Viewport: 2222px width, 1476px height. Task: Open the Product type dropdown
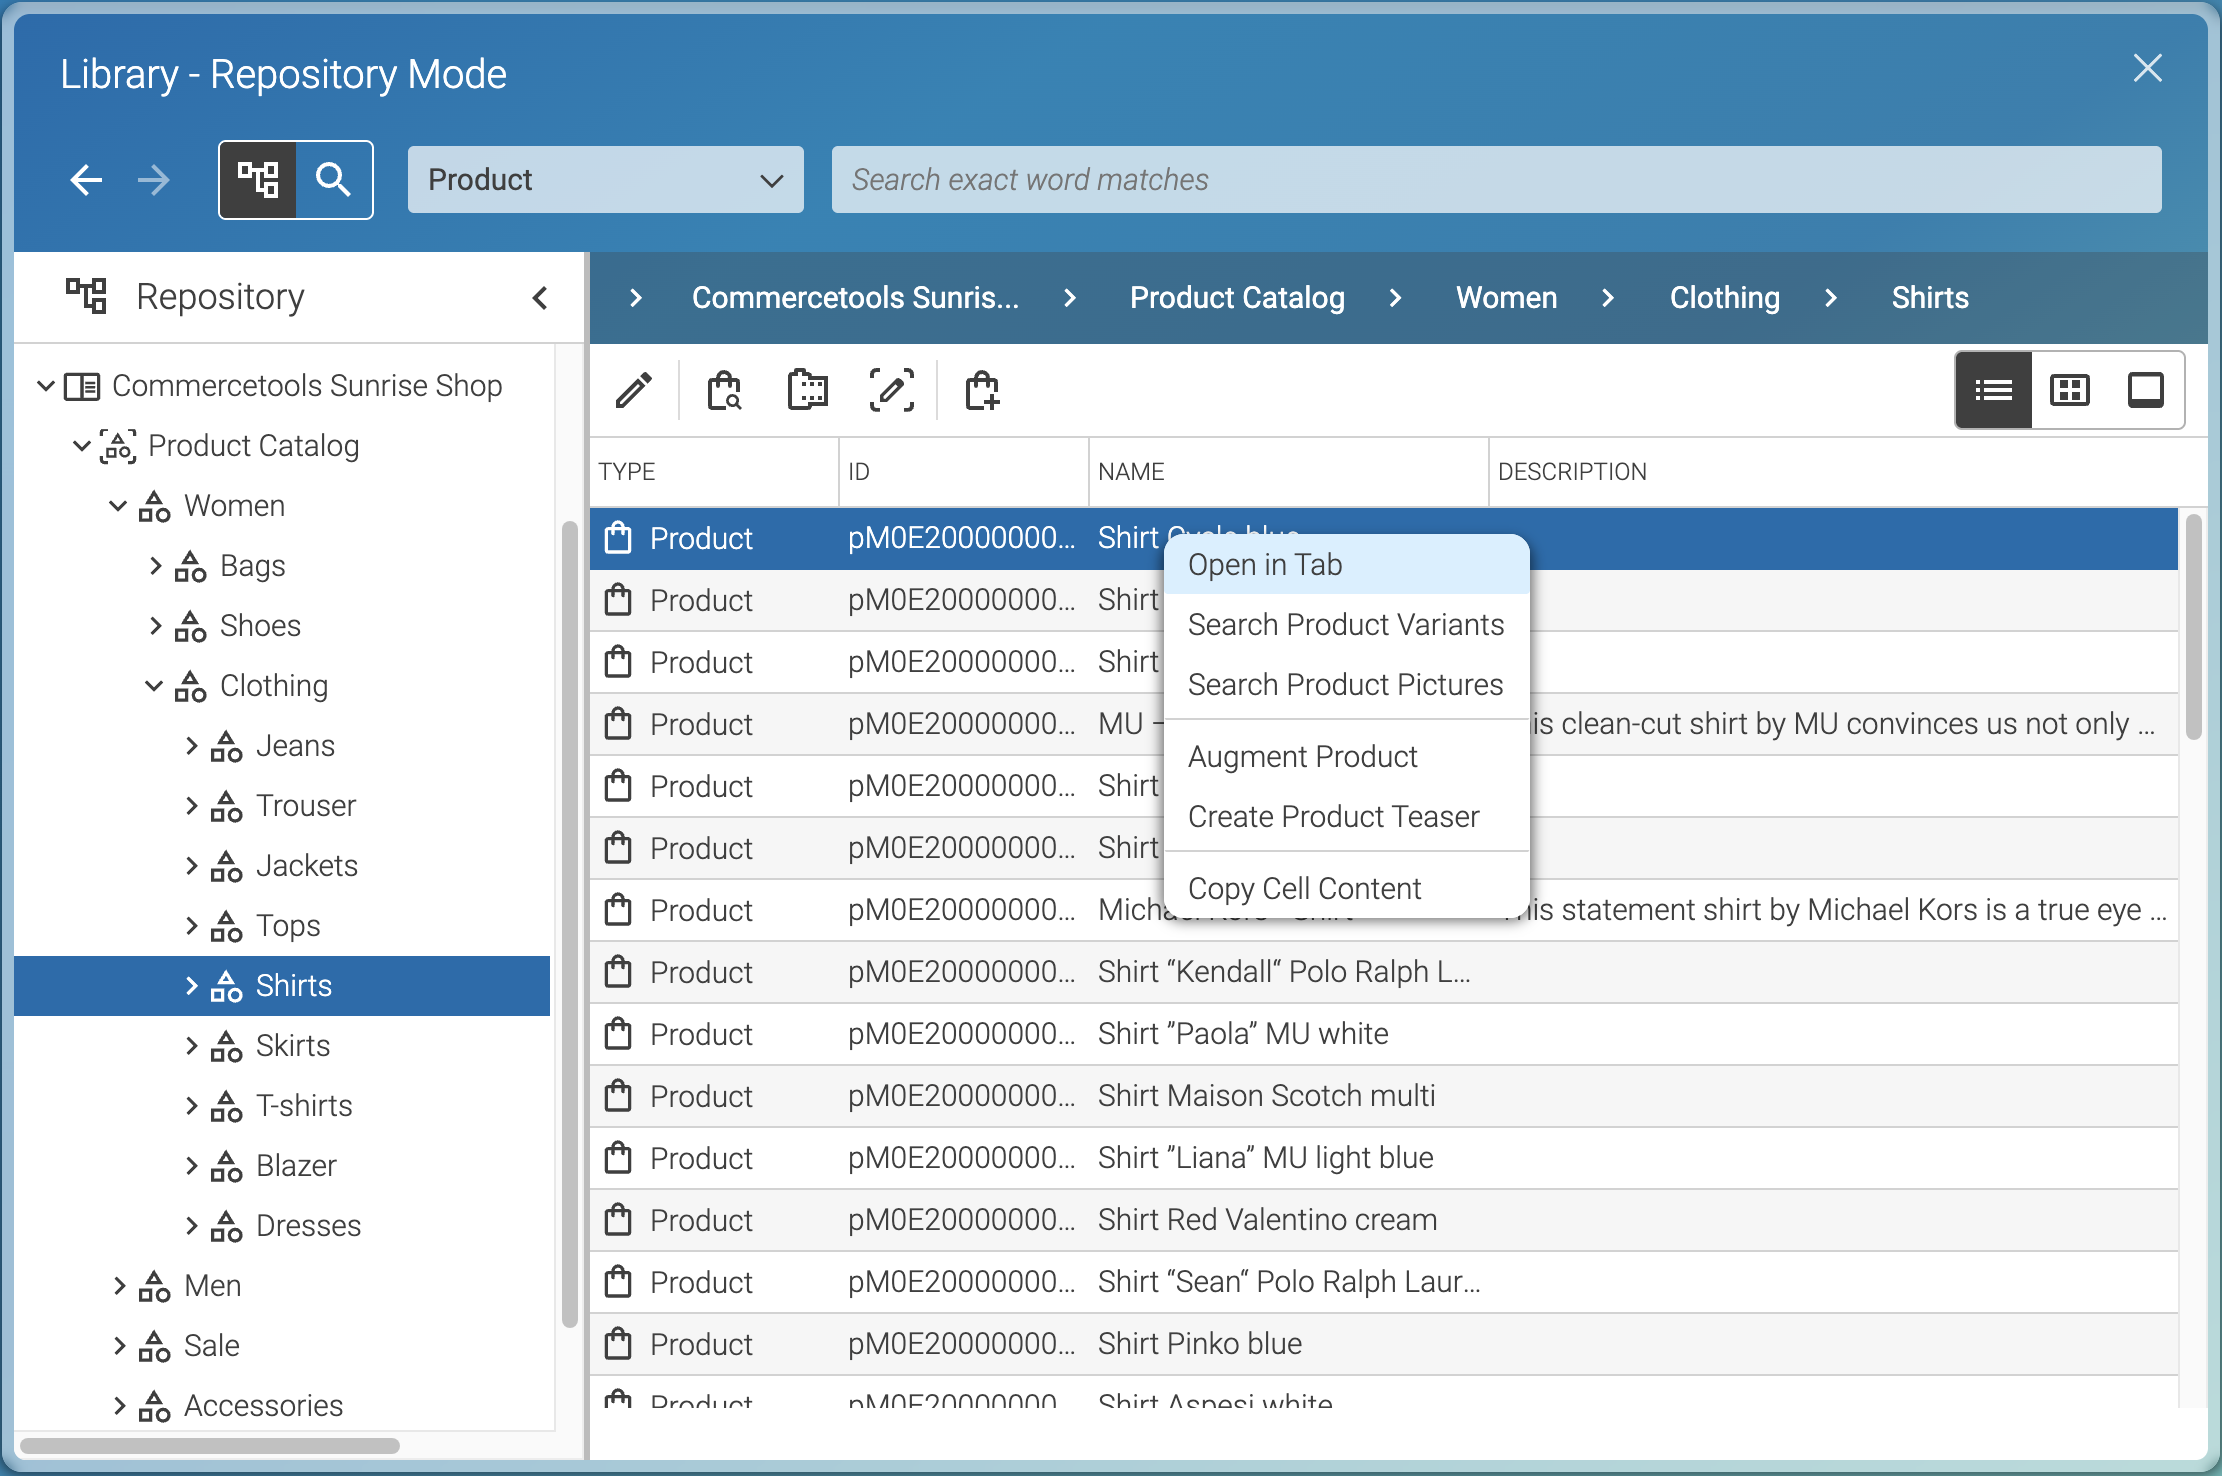[605, 180]
